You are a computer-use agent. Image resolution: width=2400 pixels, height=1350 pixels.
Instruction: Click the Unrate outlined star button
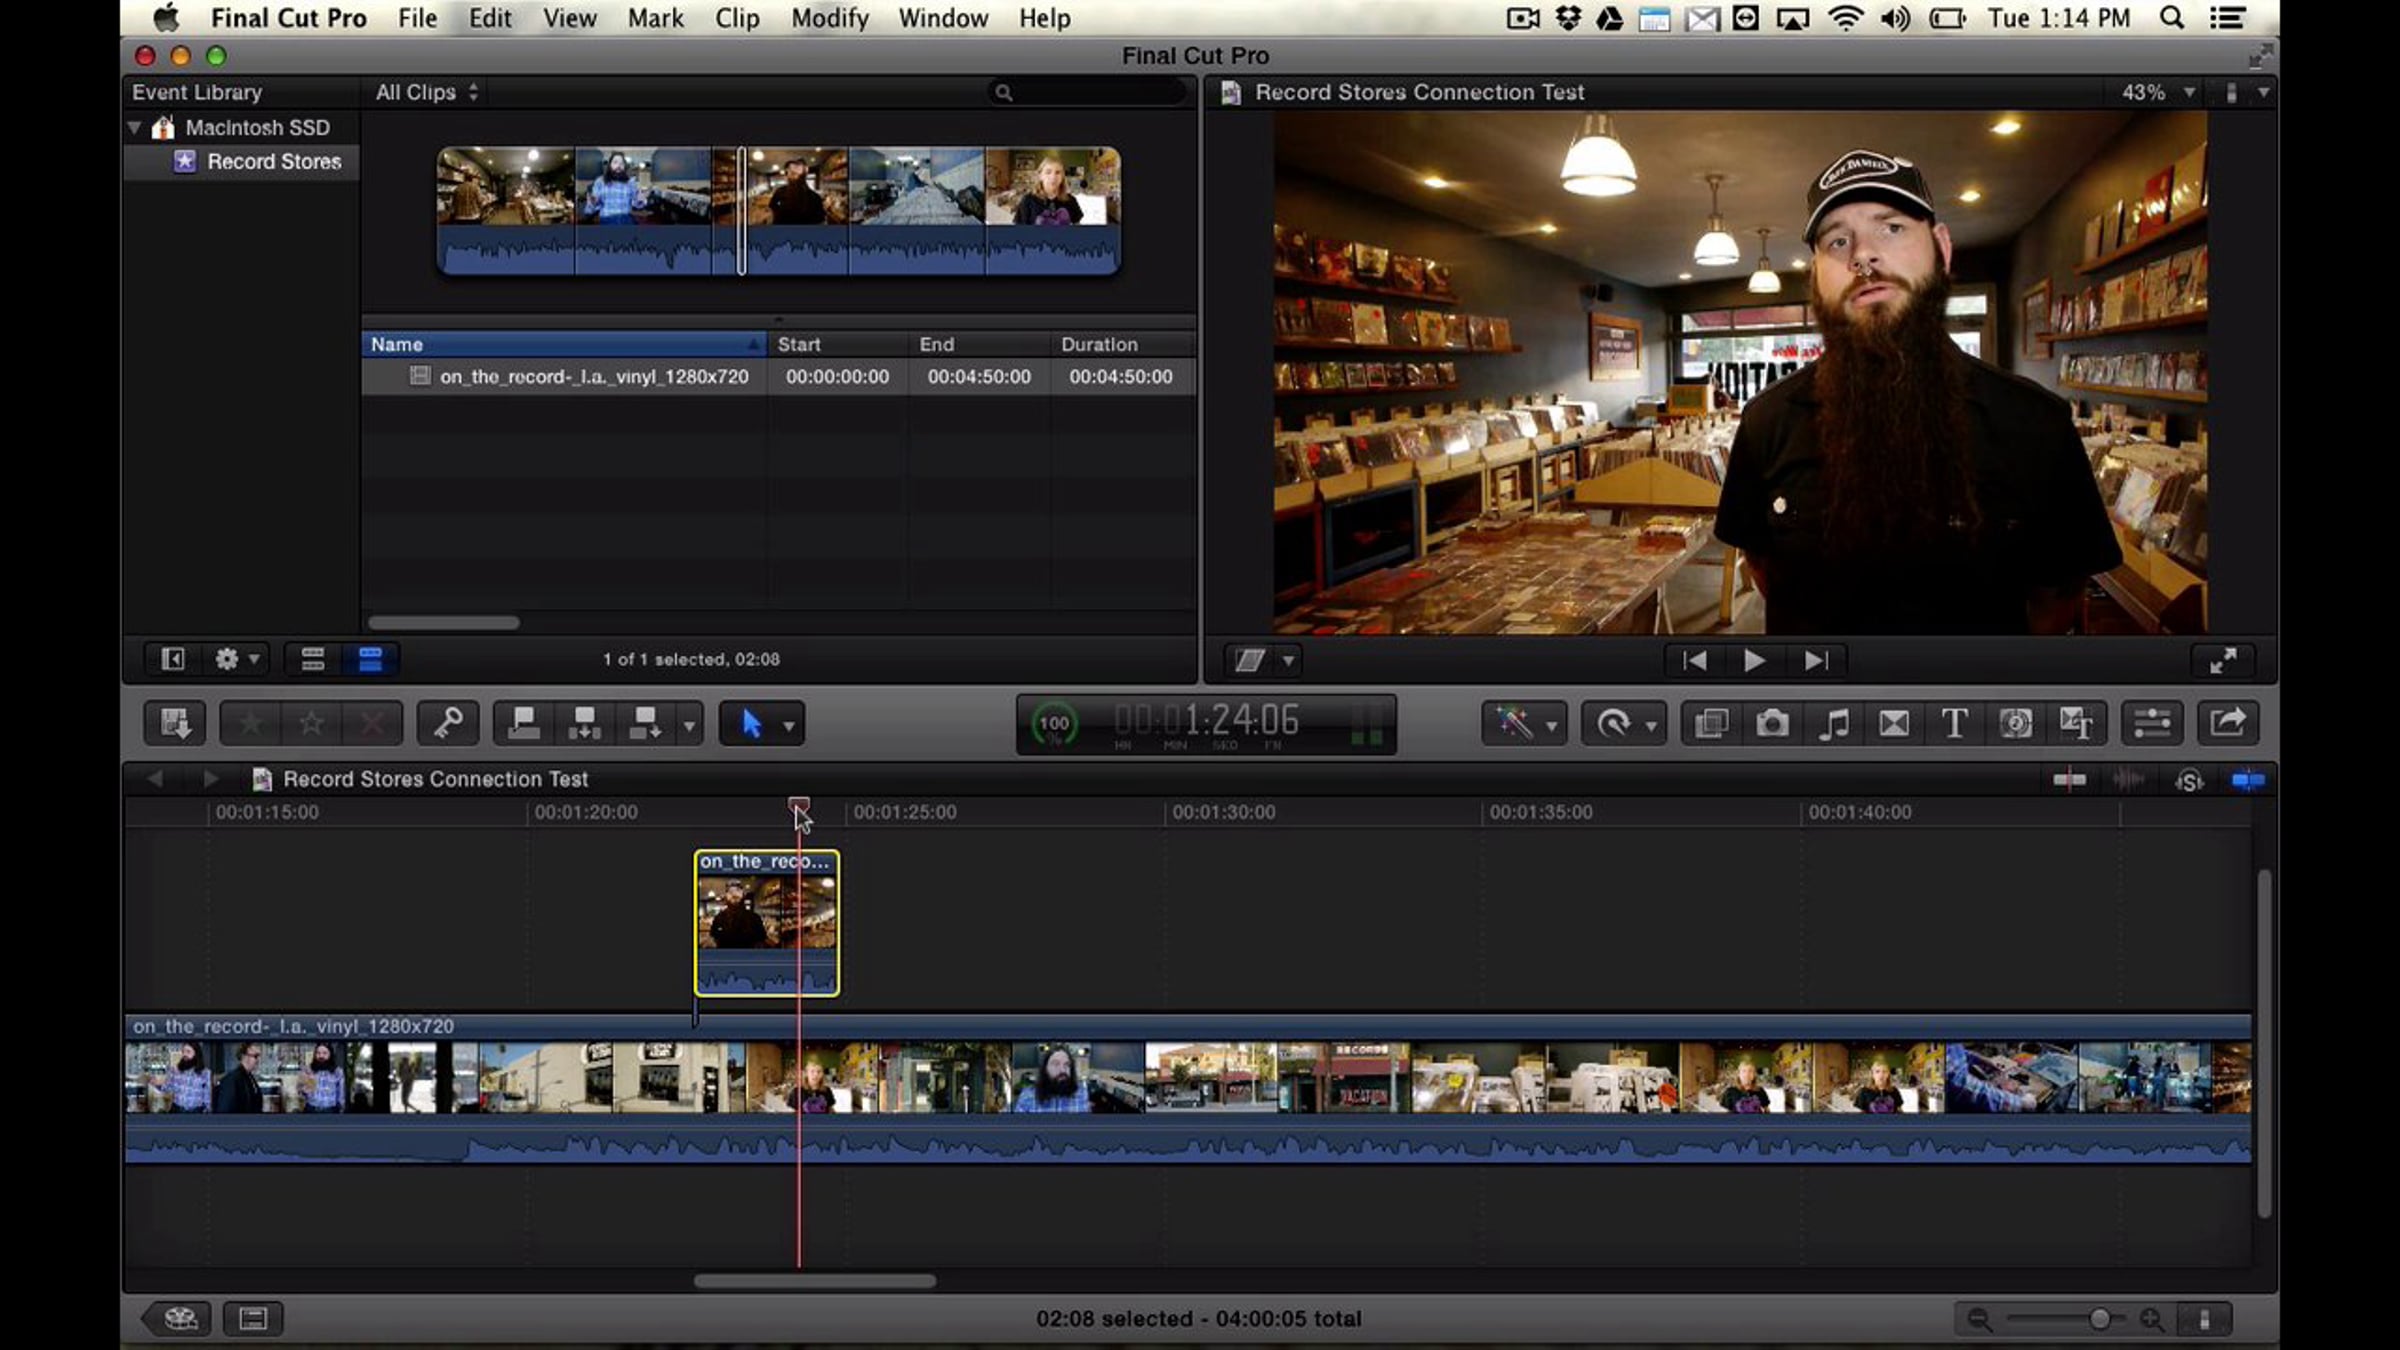pos(311,723)
